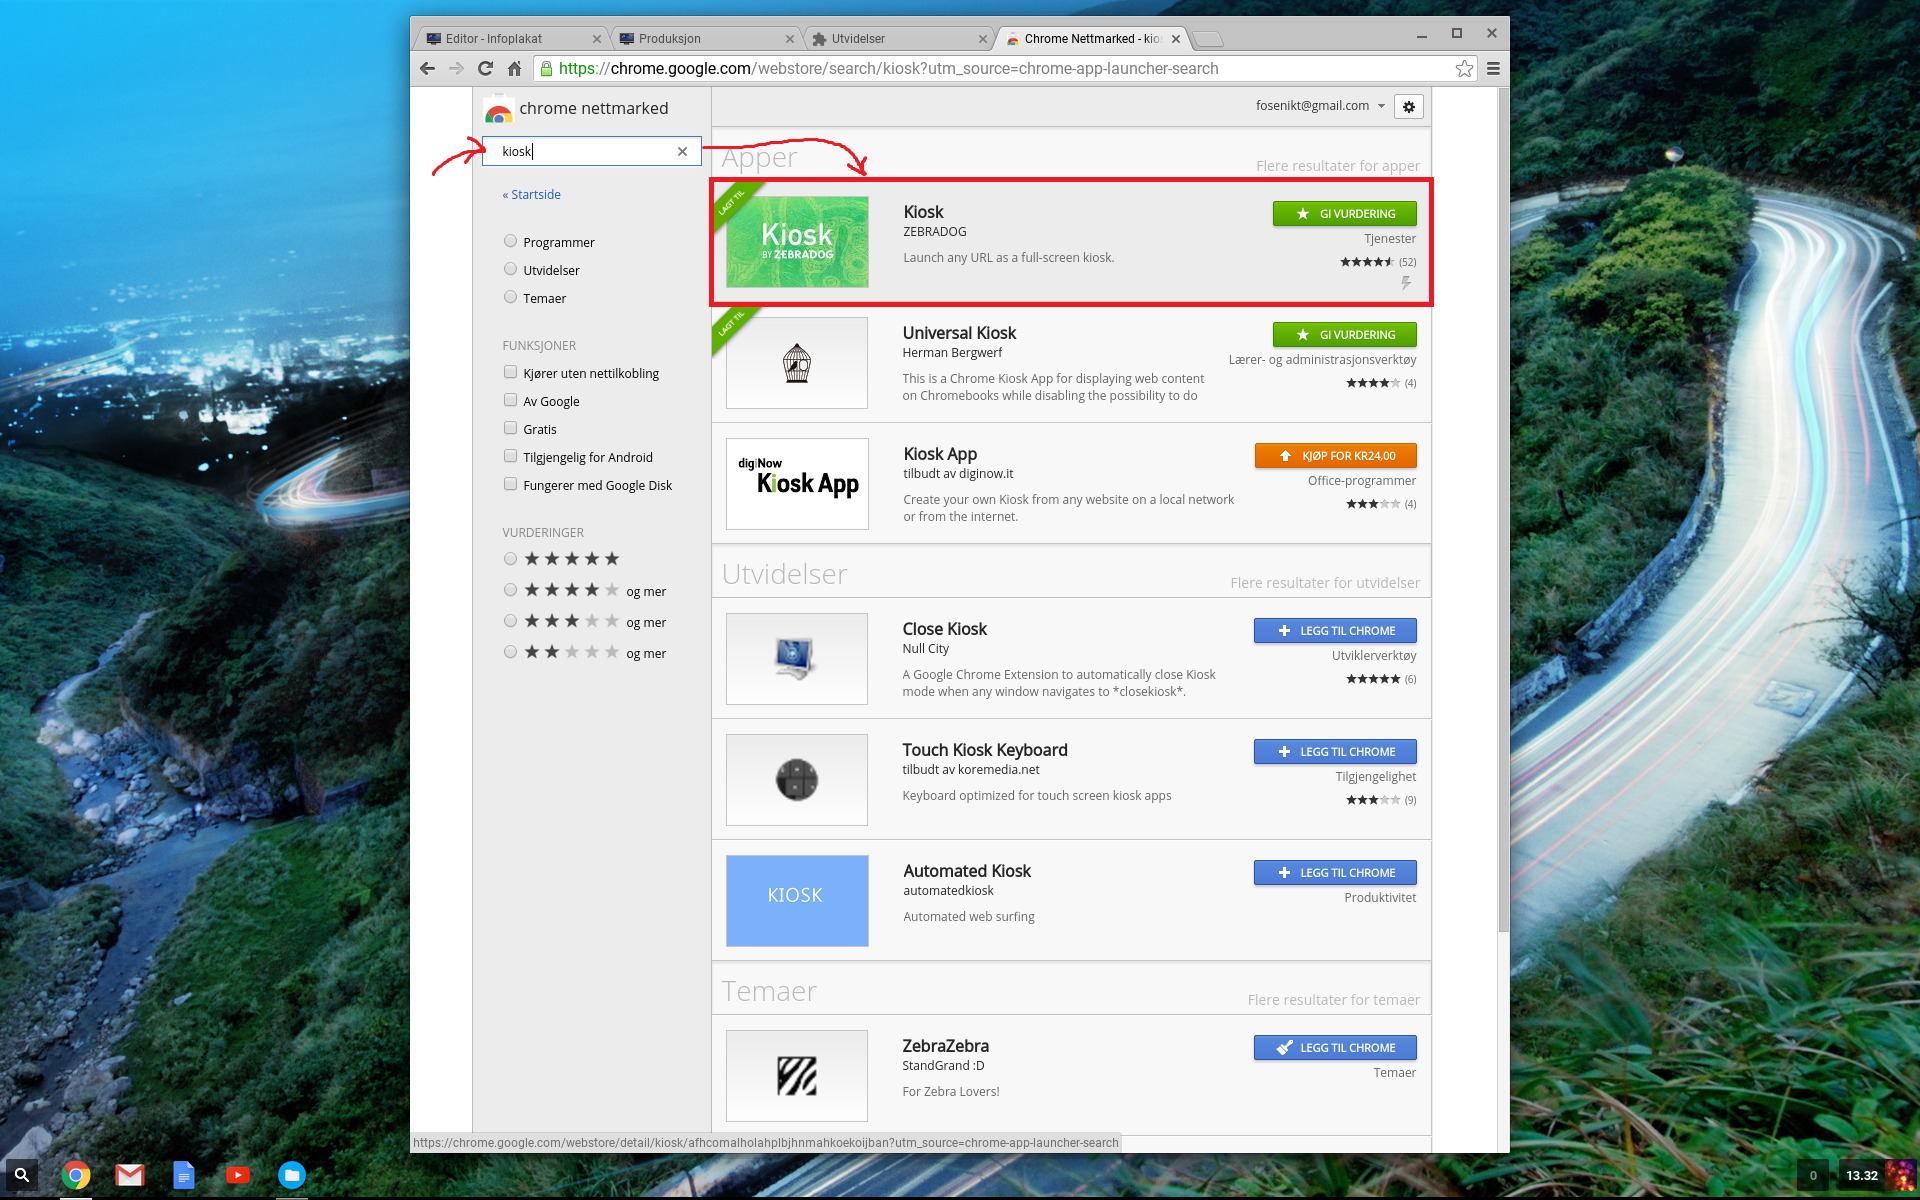
Task: Add Automated Kiosk to Chrome
Action: (x=1335, y=873)
